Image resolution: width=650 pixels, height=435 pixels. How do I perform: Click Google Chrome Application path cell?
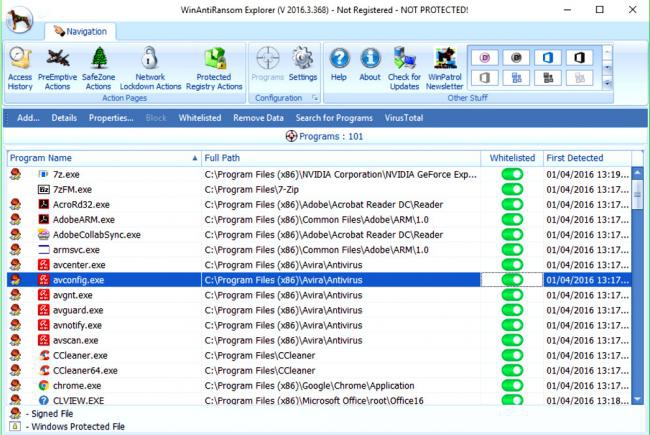pos(309,386)
